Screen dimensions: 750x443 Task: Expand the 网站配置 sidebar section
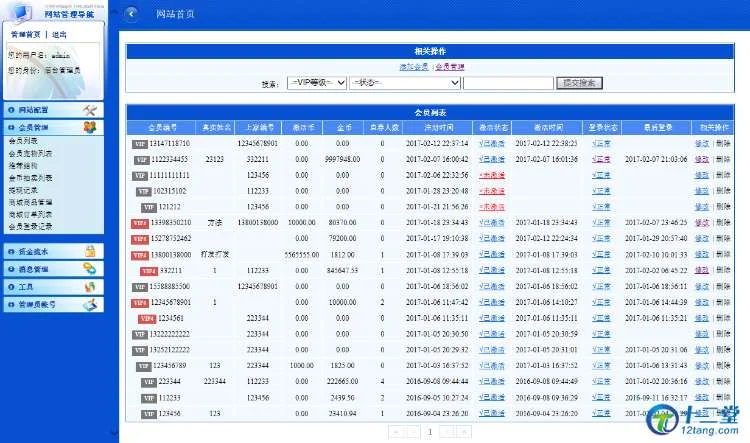click(x=36, y=110)
